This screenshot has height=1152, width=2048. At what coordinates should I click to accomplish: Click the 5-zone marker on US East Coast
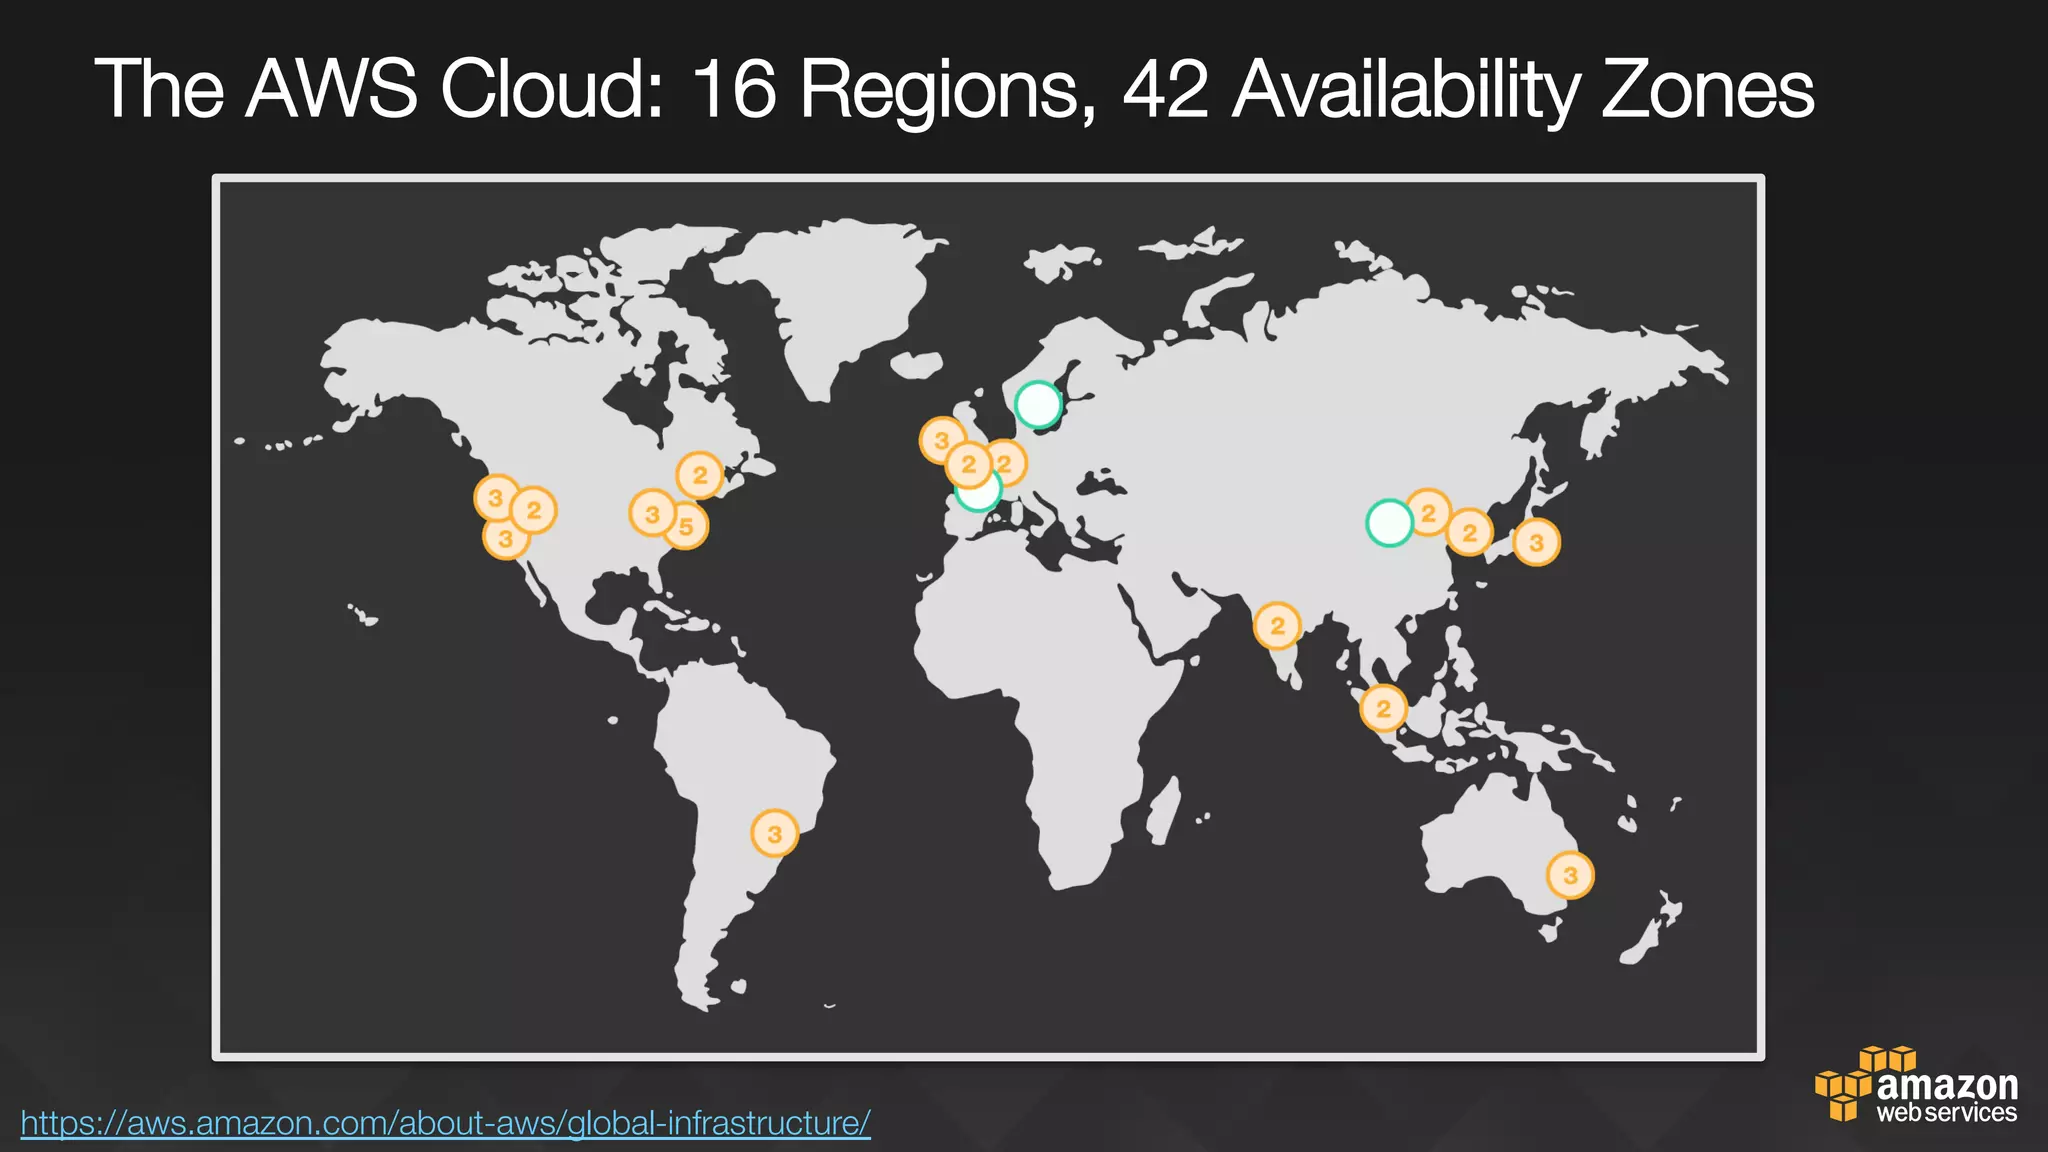[x=688, y=527]
